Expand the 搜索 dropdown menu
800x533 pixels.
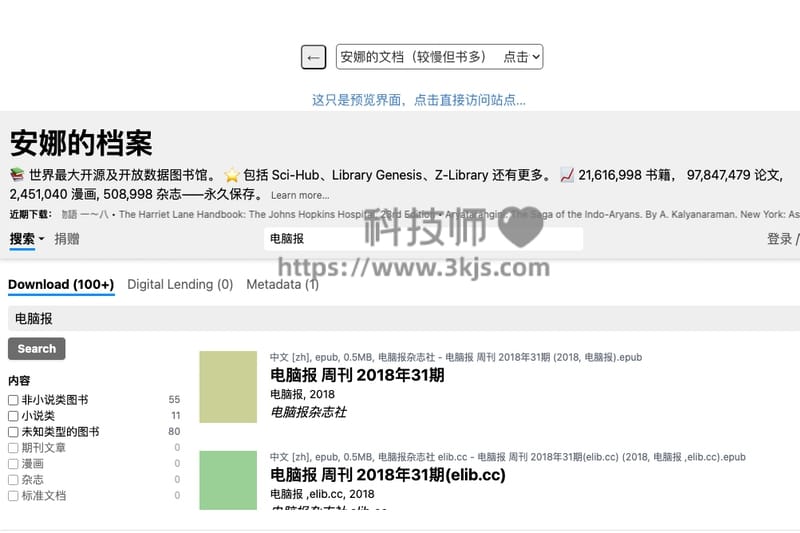pos(27,239)
